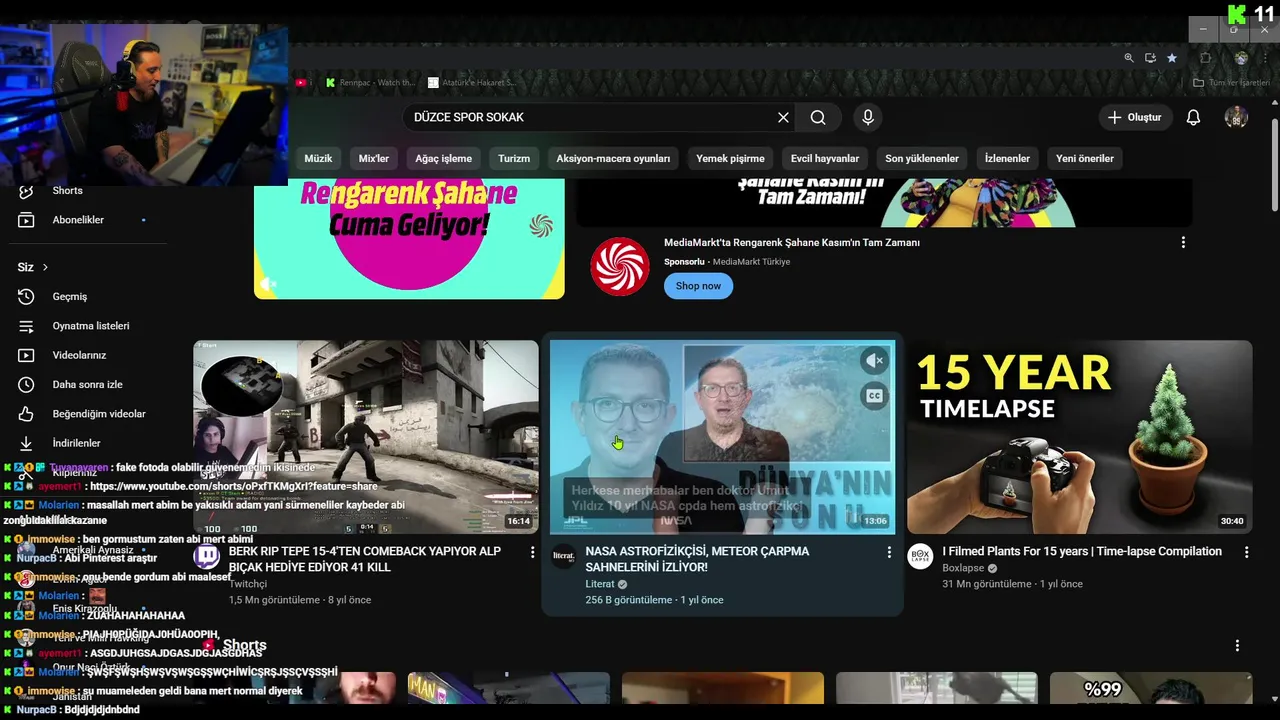1280x720 pixels.
Task: Open the Tüm Yer İşaretleri bookmarks folder
Action: (1232, 83)
